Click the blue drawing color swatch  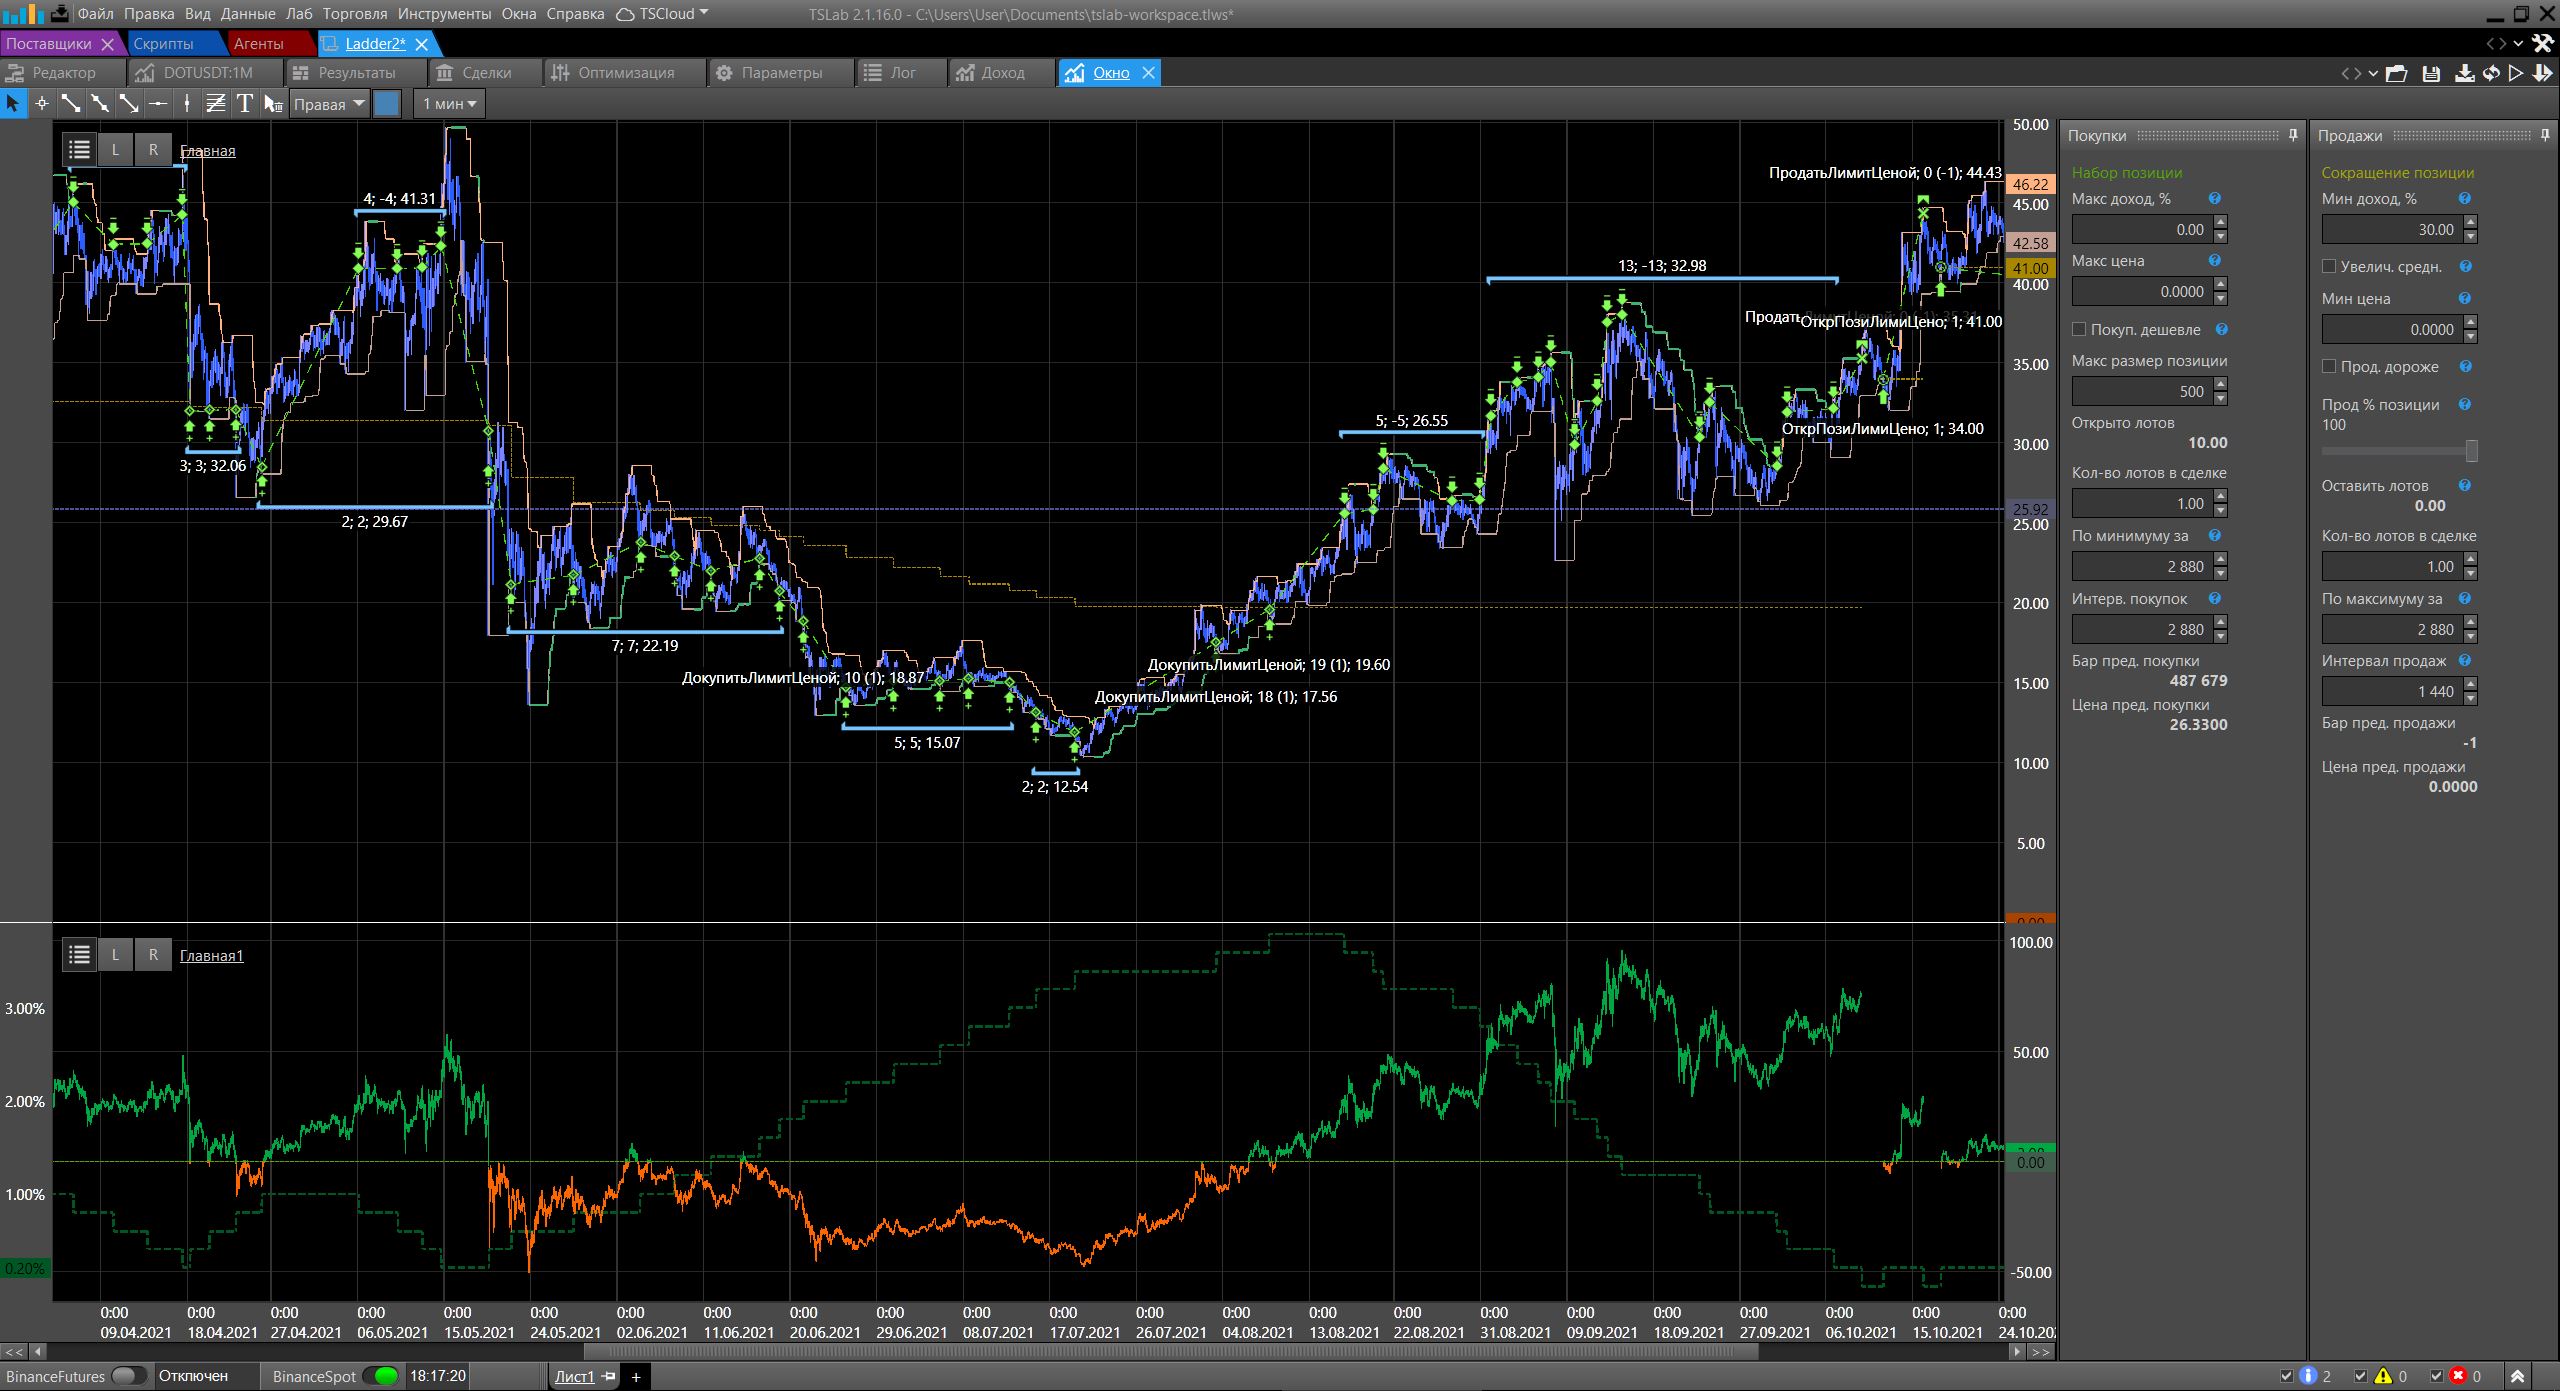coord(387,104)
